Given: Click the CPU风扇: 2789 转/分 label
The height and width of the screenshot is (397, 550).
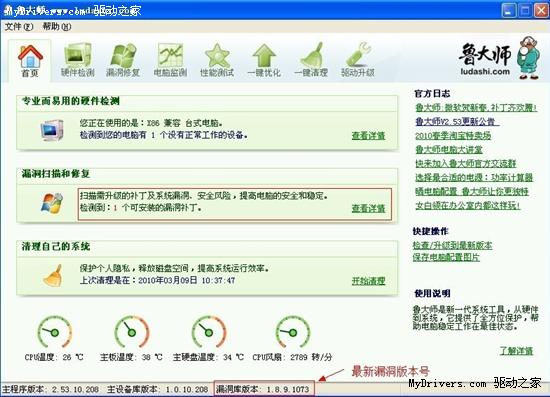Looking at the screenshot, I should [292, 357].
